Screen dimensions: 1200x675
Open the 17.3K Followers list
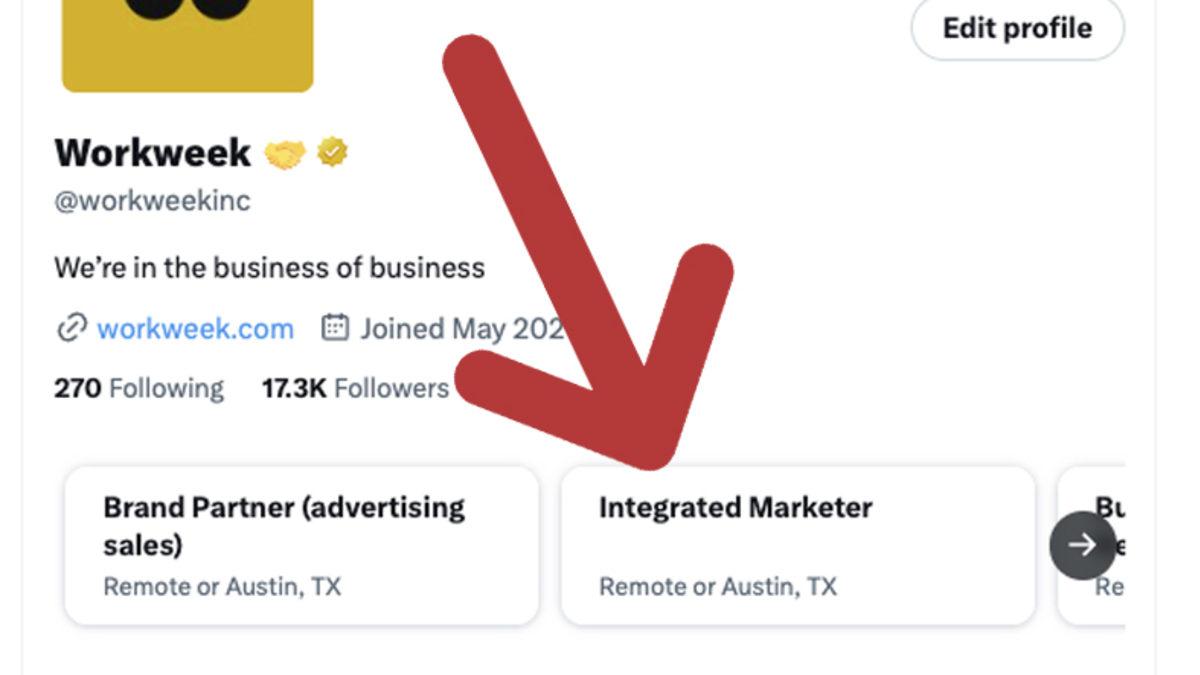point(355,388)
